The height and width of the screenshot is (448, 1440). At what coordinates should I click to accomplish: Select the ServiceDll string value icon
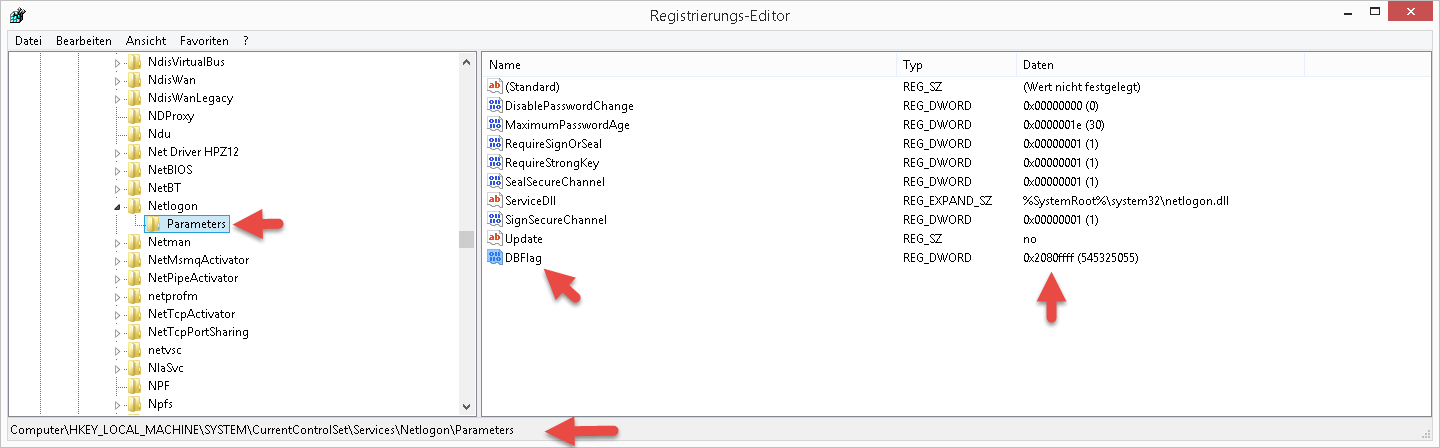[x=495, y=201]
